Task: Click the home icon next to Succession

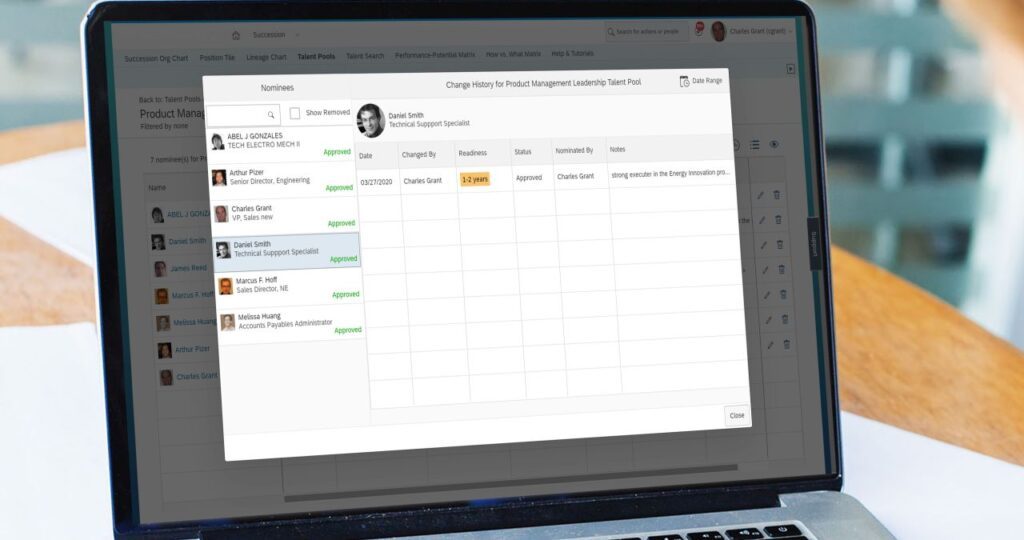Action: (236, 35)
